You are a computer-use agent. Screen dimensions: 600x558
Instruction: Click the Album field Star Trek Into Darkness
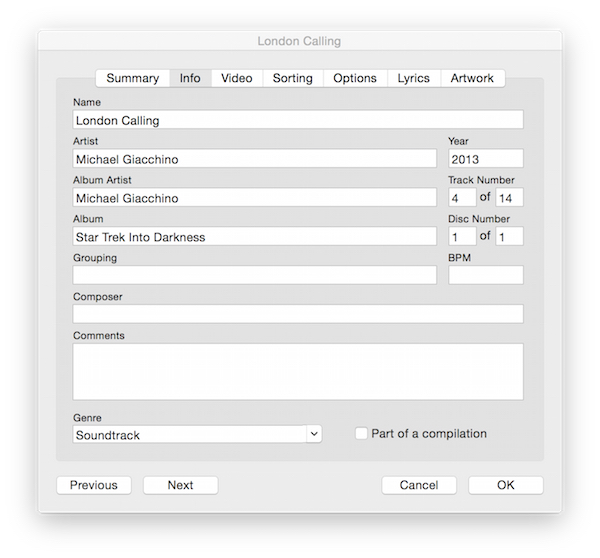click(x=254, y=237)
